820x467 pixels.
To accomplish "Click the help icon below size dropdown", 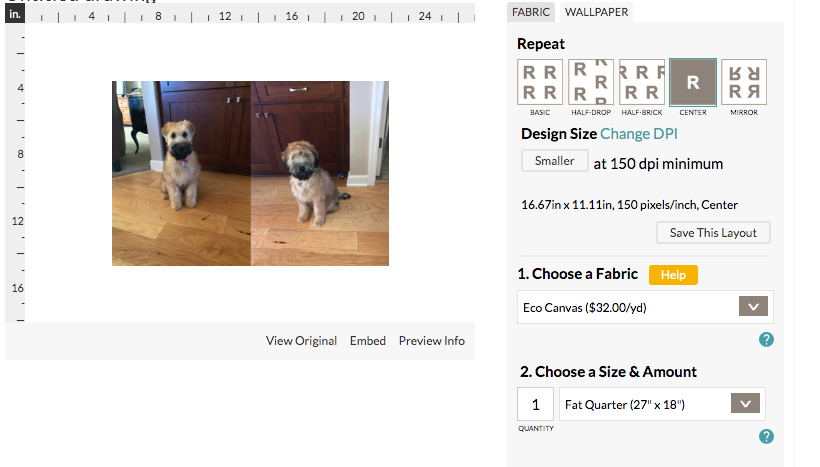I will coord(766,436).
